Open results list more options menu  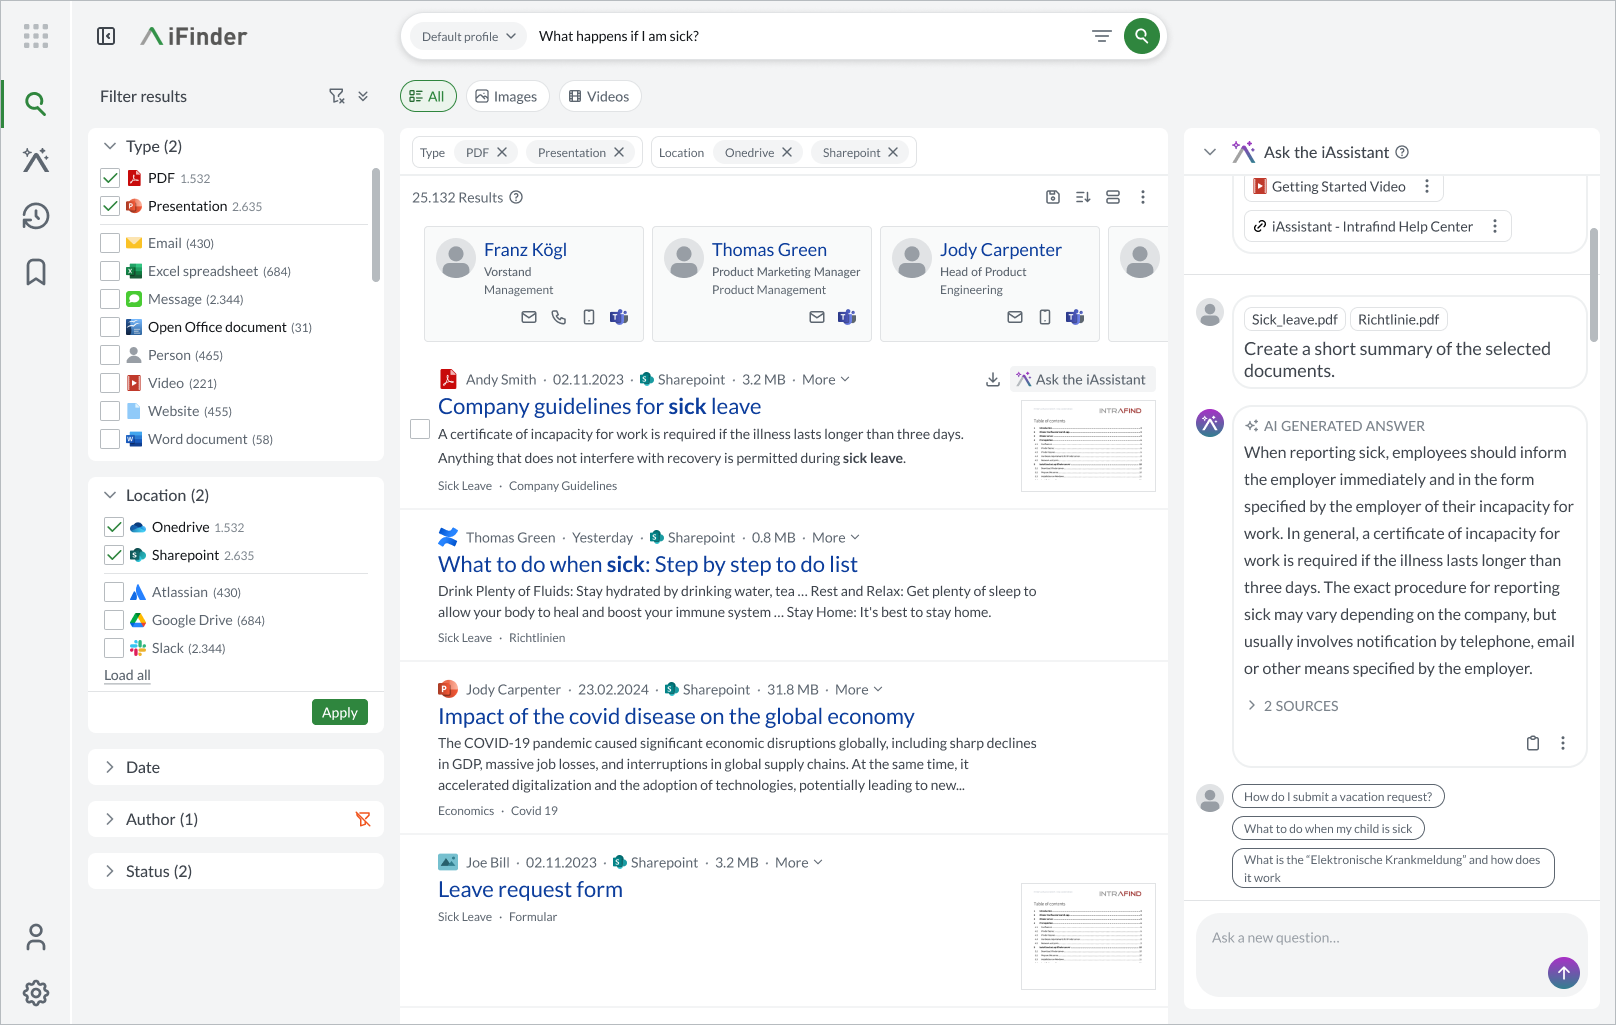click(x=1143, y=197)
